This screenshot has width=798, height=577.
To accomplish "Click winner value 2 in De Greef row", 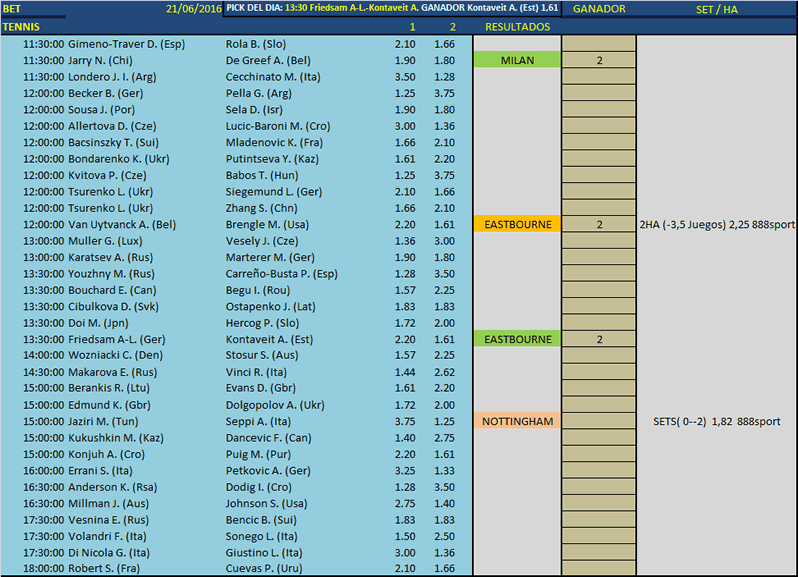I will coord(599,60).
